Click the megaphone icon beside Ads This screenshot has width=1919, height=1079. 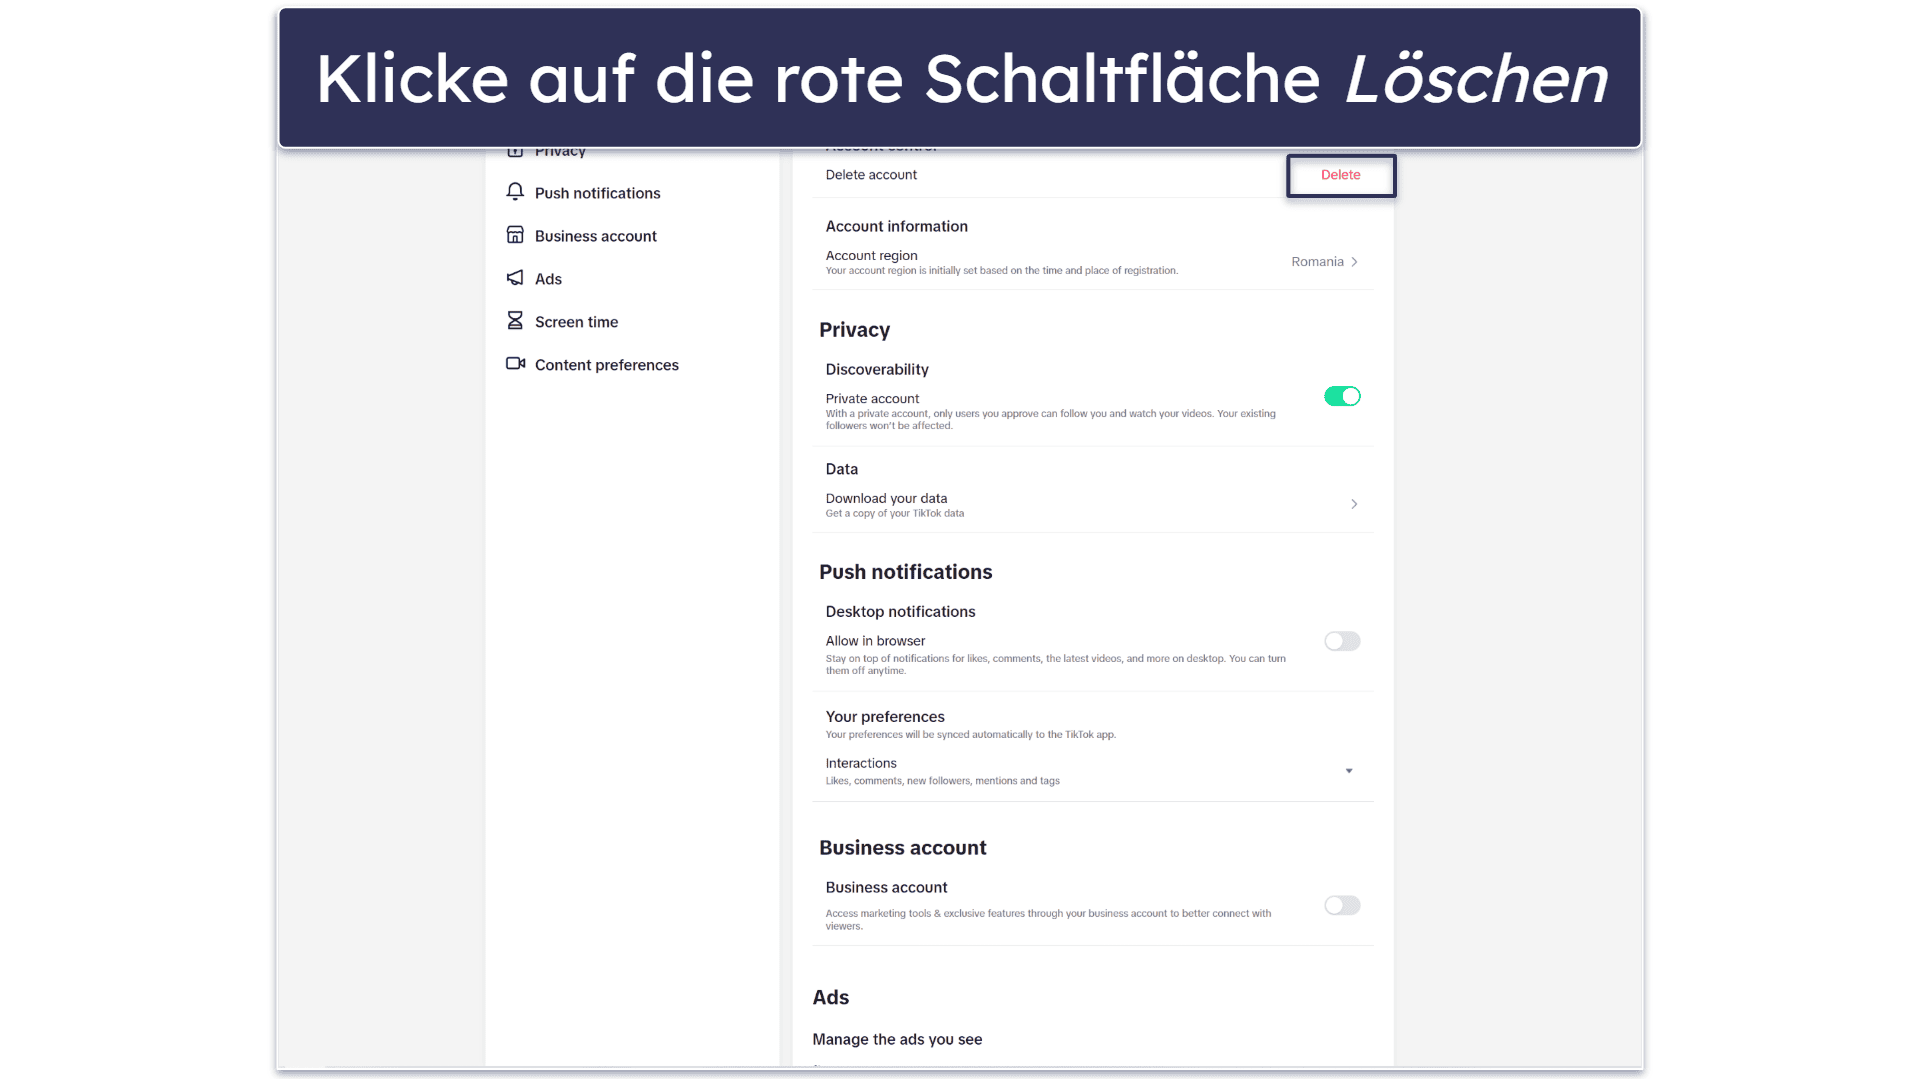[x=515, y=278]
